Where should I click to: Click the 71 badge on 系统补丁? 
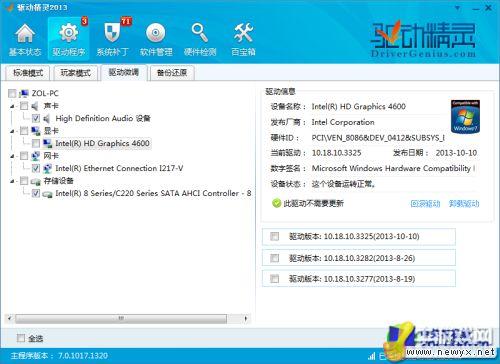pos(126,21)
